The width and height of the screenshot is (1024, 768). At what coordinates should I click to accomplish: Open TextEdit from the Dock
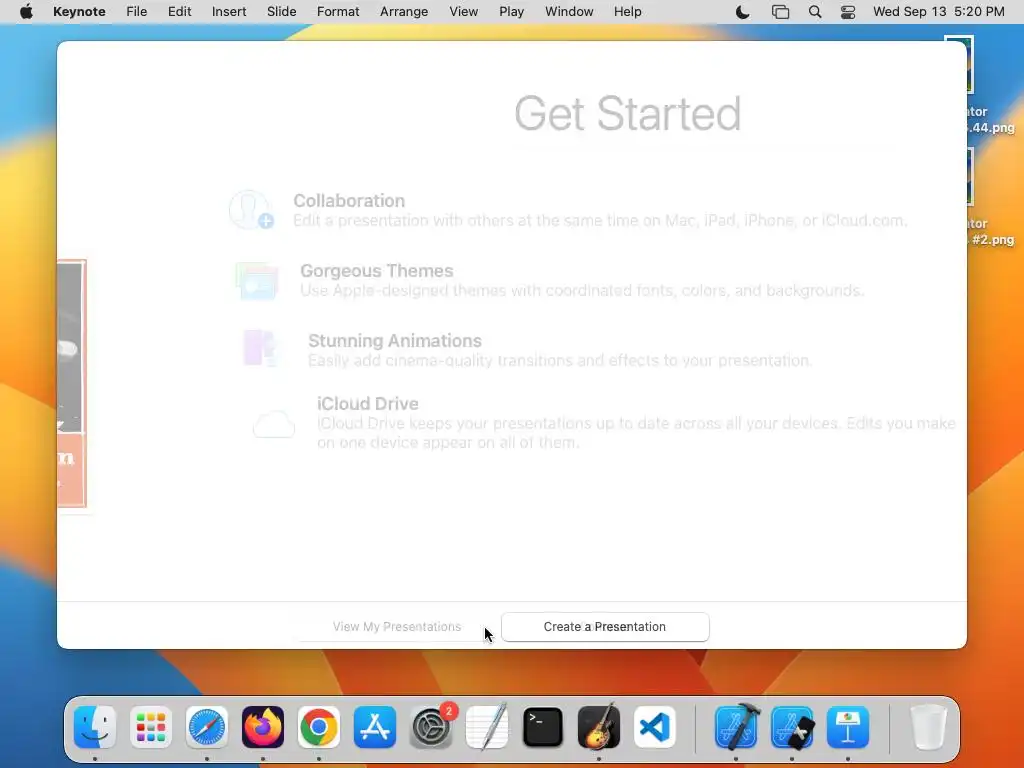pyautogui.click(x=487, y=727)
